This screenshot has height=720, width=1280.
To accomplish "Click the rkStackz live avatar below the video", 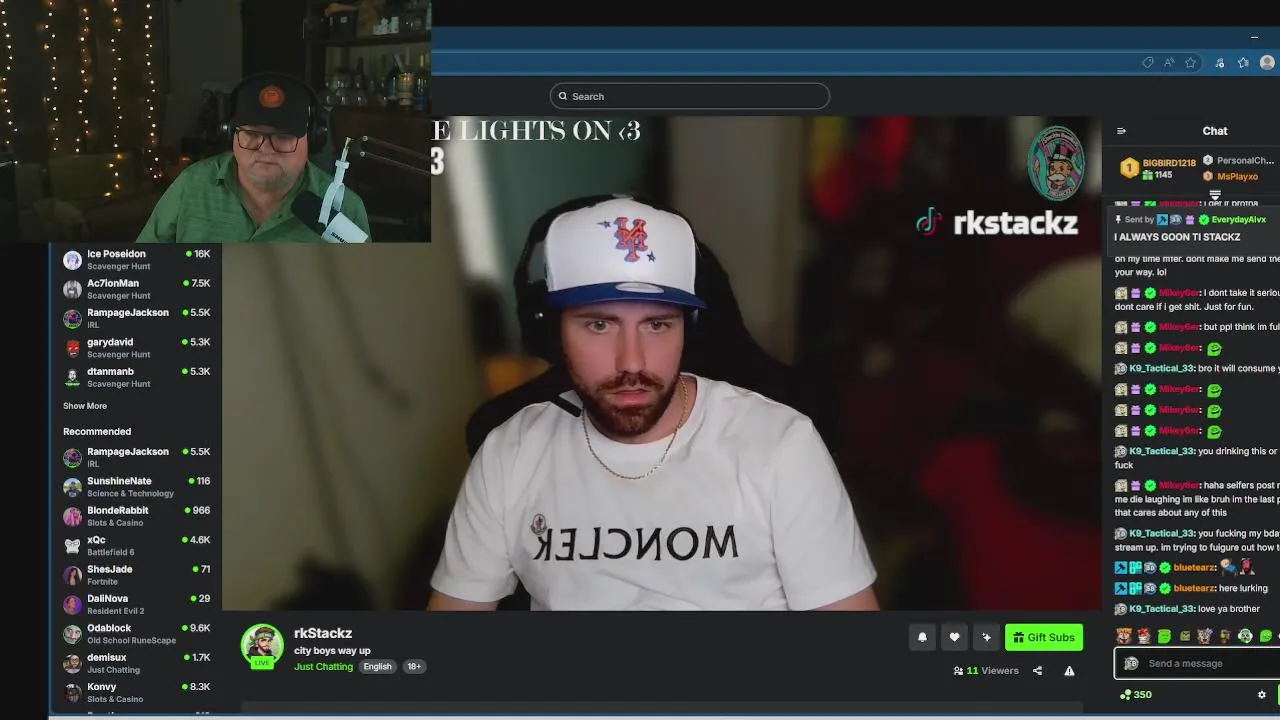I will (262, 646).
